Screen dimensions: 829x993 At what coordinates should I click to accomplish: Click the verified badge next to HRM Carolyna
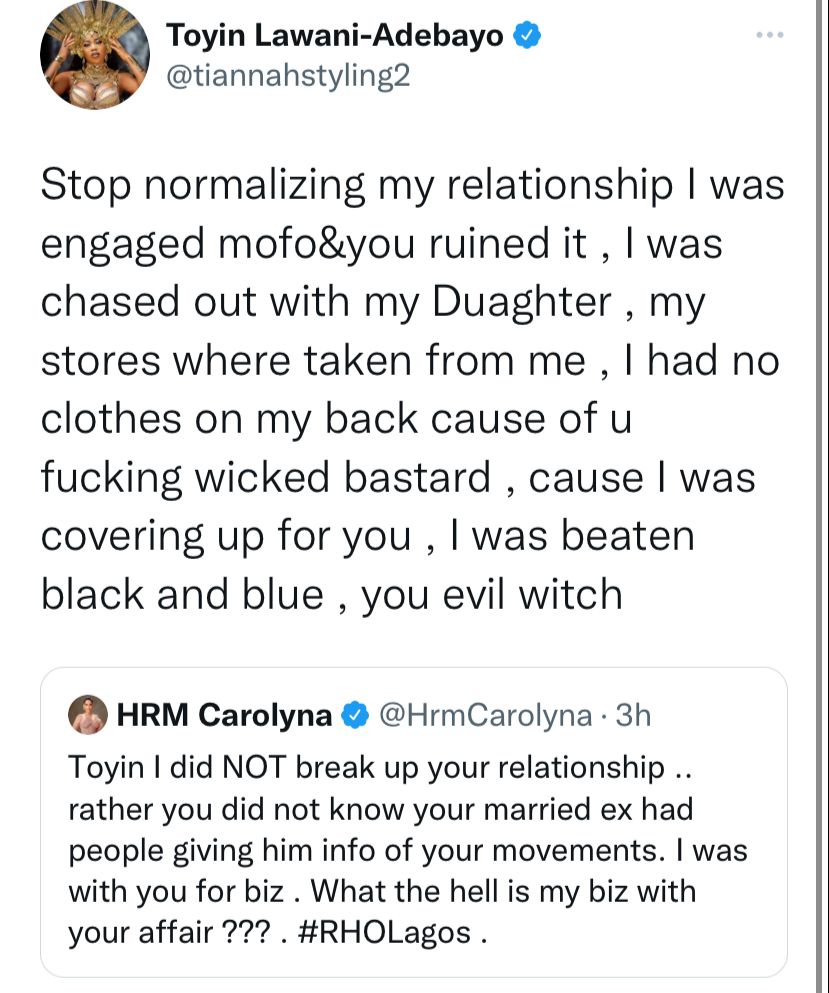coord(355,715)
